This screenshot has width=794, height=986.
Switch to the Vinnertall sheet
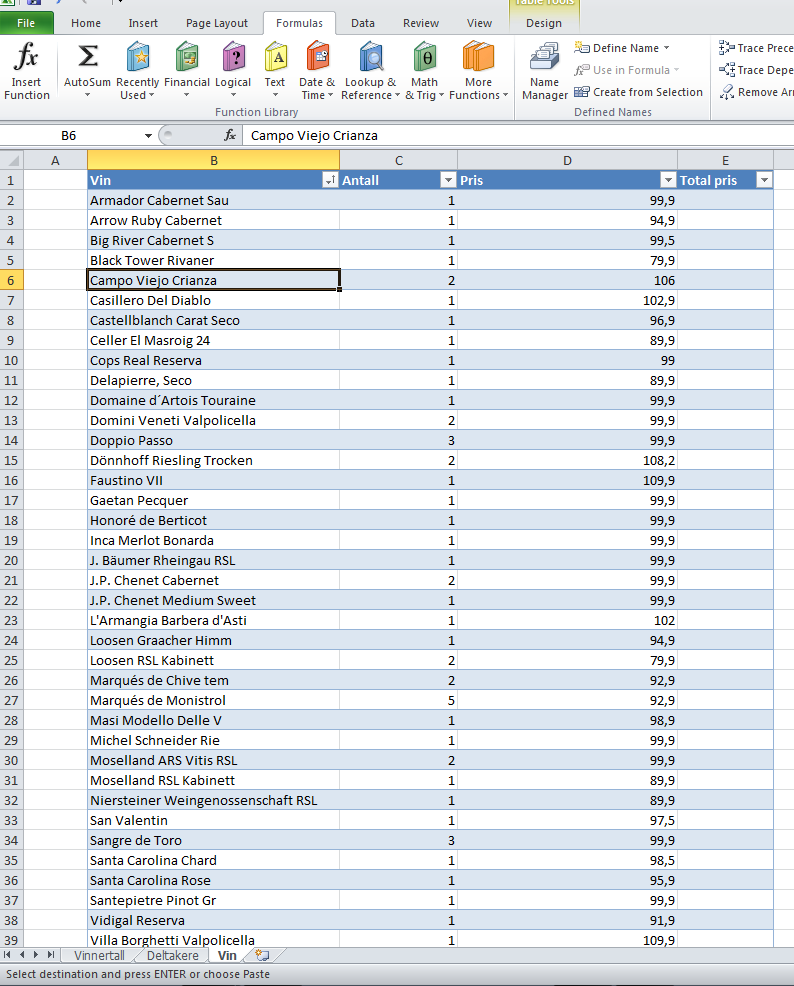tap(99, 956)
